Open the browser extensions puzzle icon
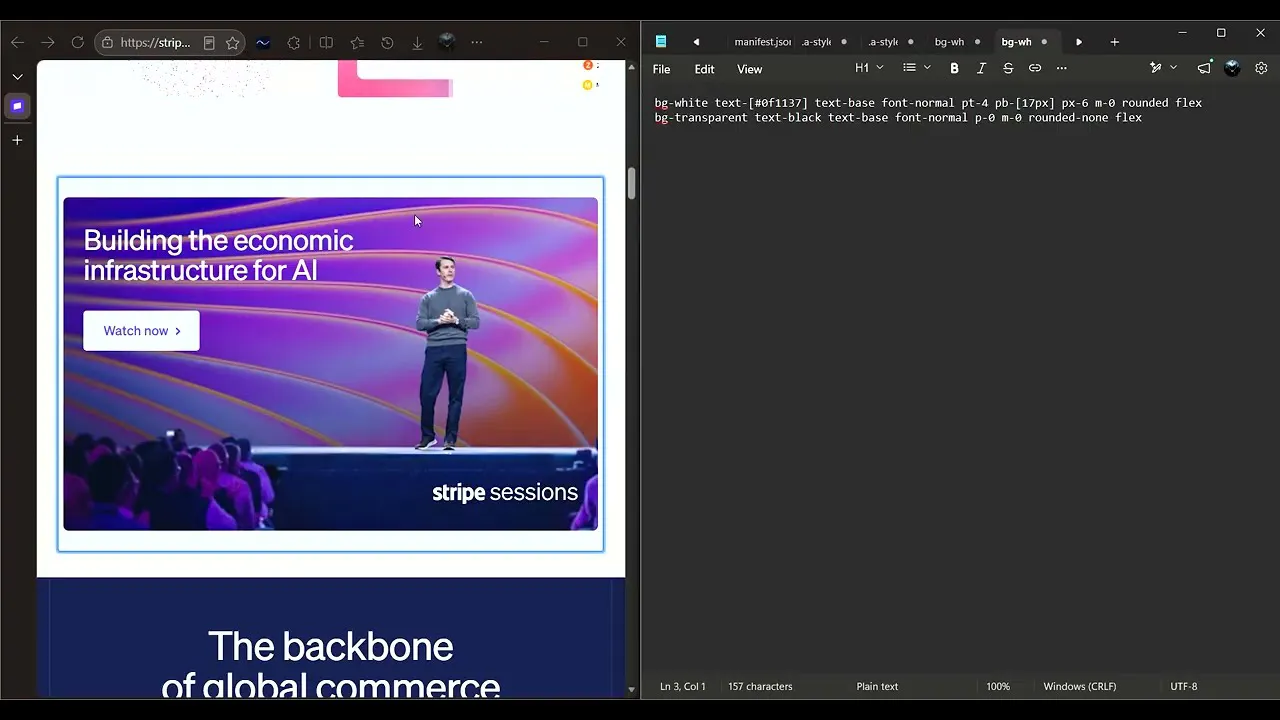 click(293, 43)
